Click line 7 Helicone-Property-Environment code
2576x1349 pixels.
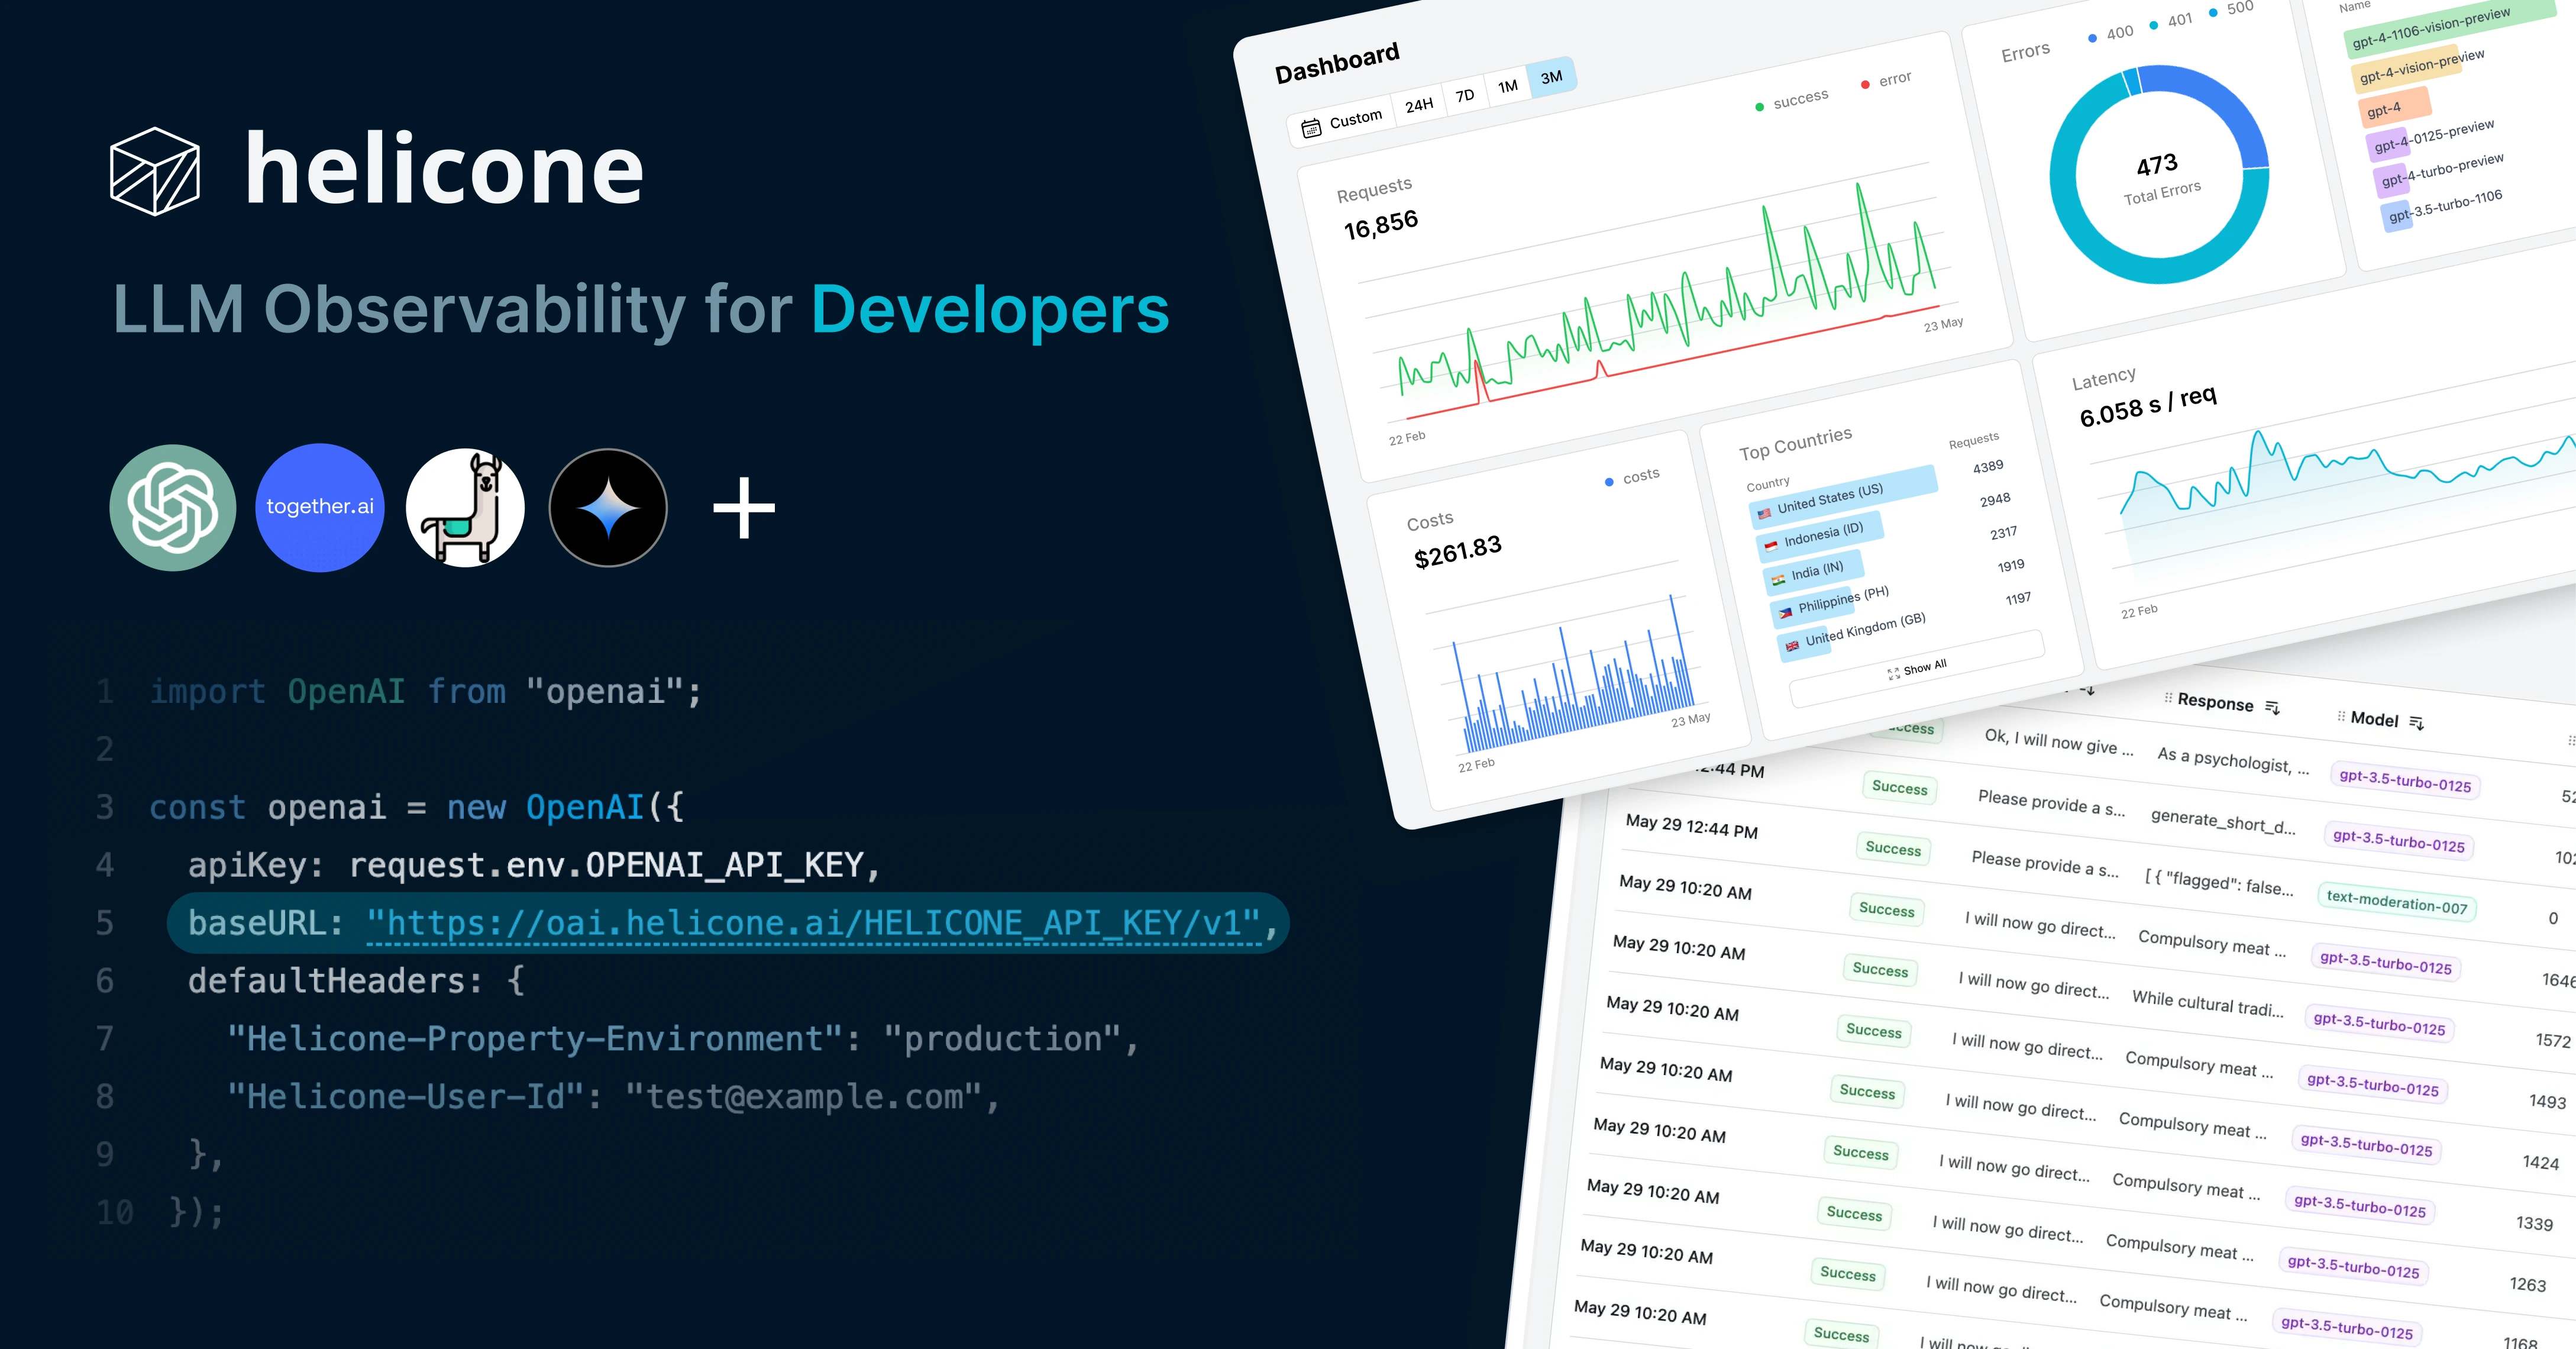pyautogui.click(x=683, y=1039)
